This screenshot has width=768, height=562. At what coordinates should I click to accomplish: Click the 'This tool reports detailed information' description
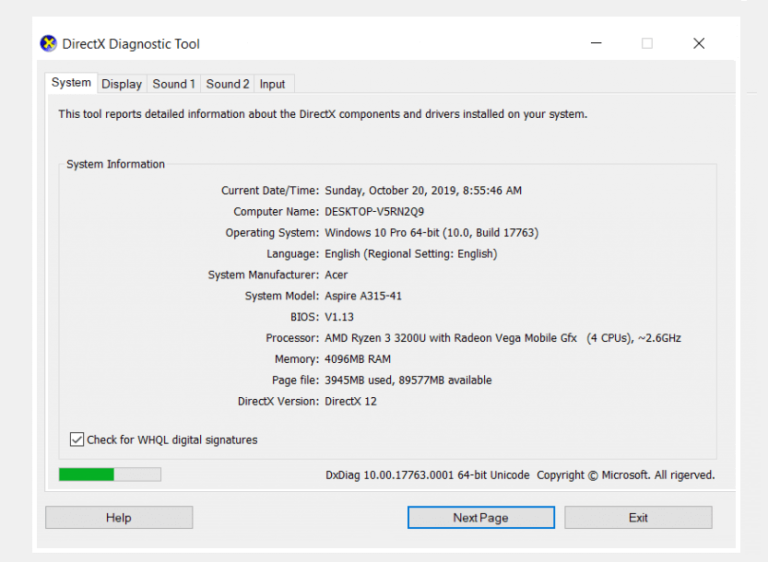click(x=323, y=114)
